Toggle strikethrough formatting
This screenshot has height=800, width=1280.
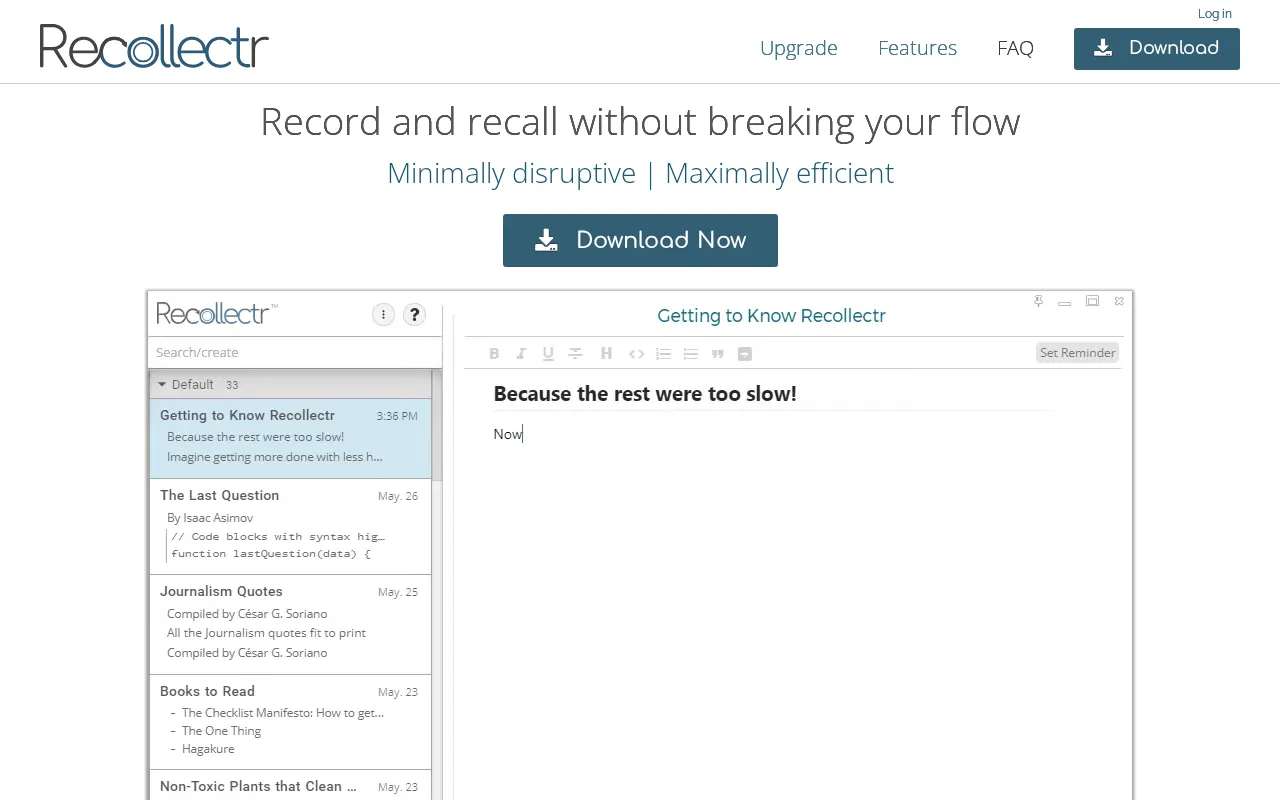576,353
